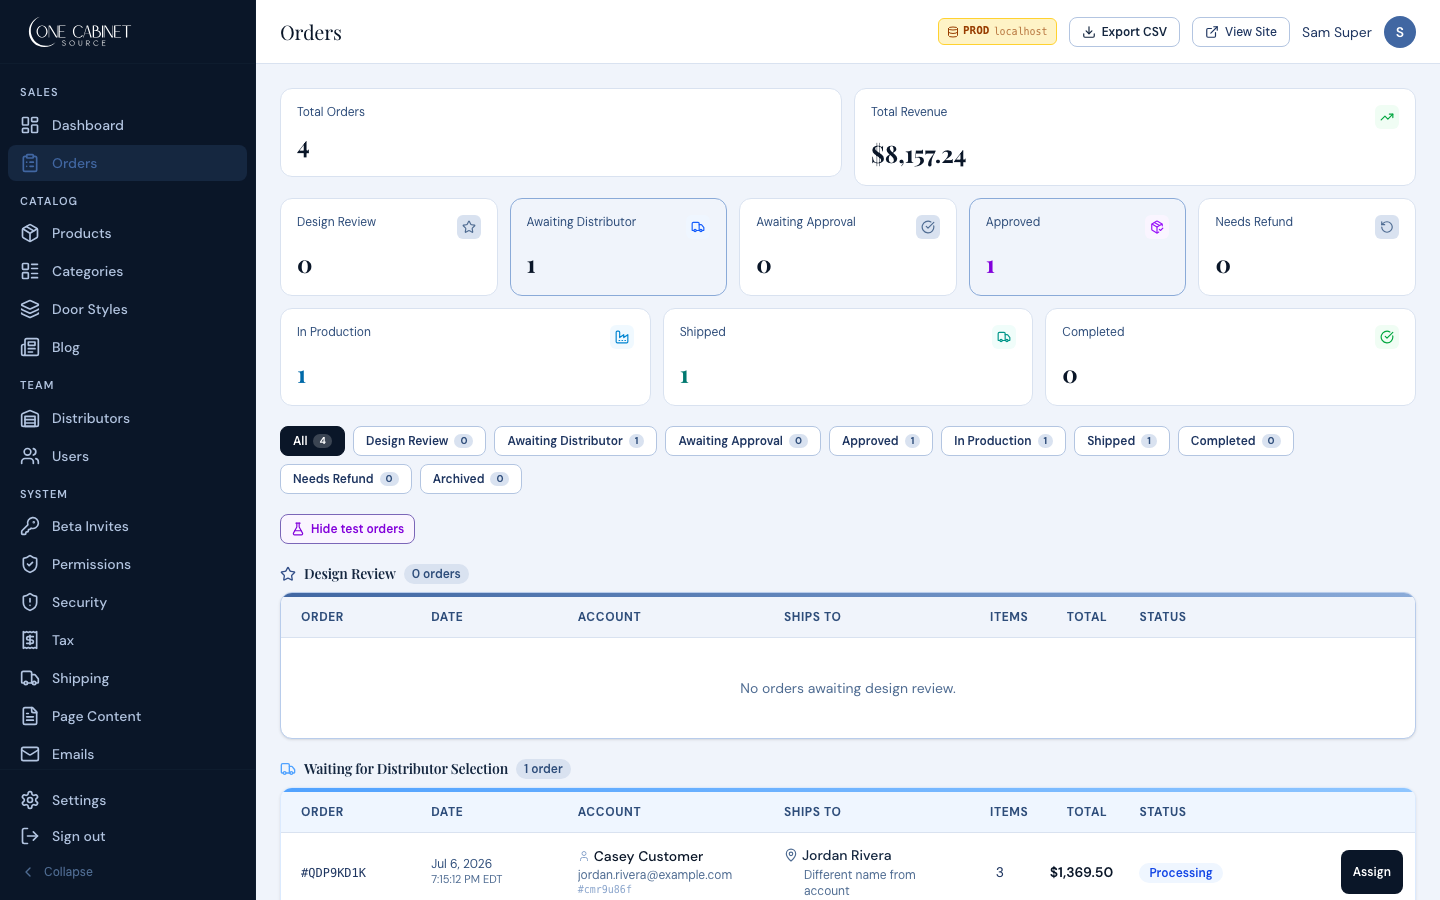Open the Dashboard menu item
Image resolution: width=1440 pixels, height=900 pixels.
(x=127, y=125)
